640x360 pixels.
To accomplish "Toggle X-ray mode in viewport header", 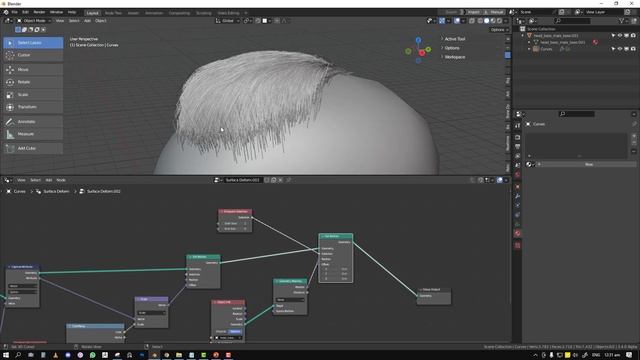I will [x=472, y=21].
